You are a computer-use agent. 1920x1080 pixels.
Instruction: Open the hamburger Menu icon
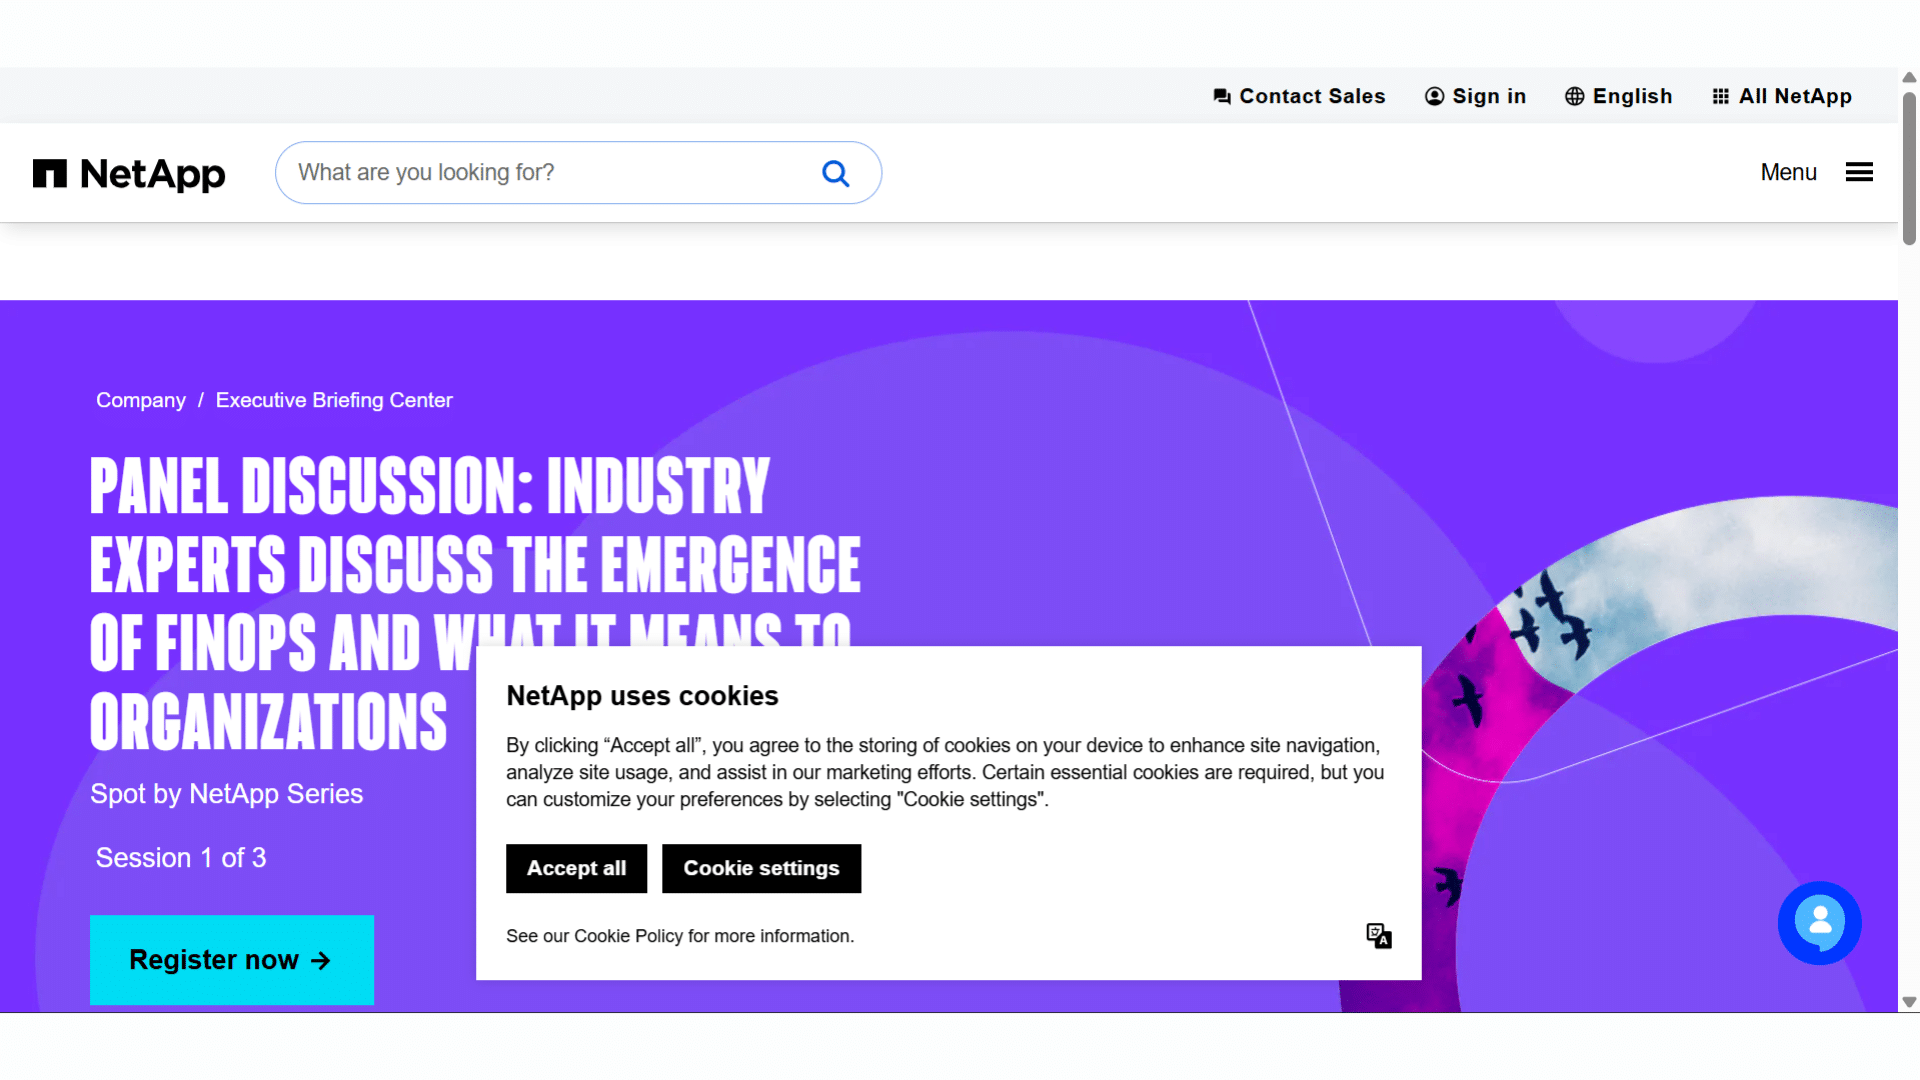click(1859, 173)
